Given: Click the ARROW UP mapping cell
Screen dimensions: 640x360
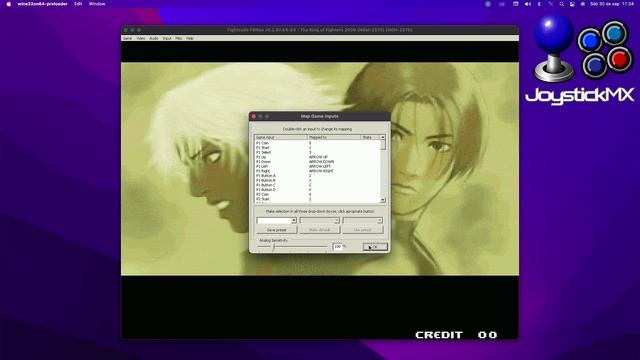Looking at the screenshot, I should click(x=318, y=157).
